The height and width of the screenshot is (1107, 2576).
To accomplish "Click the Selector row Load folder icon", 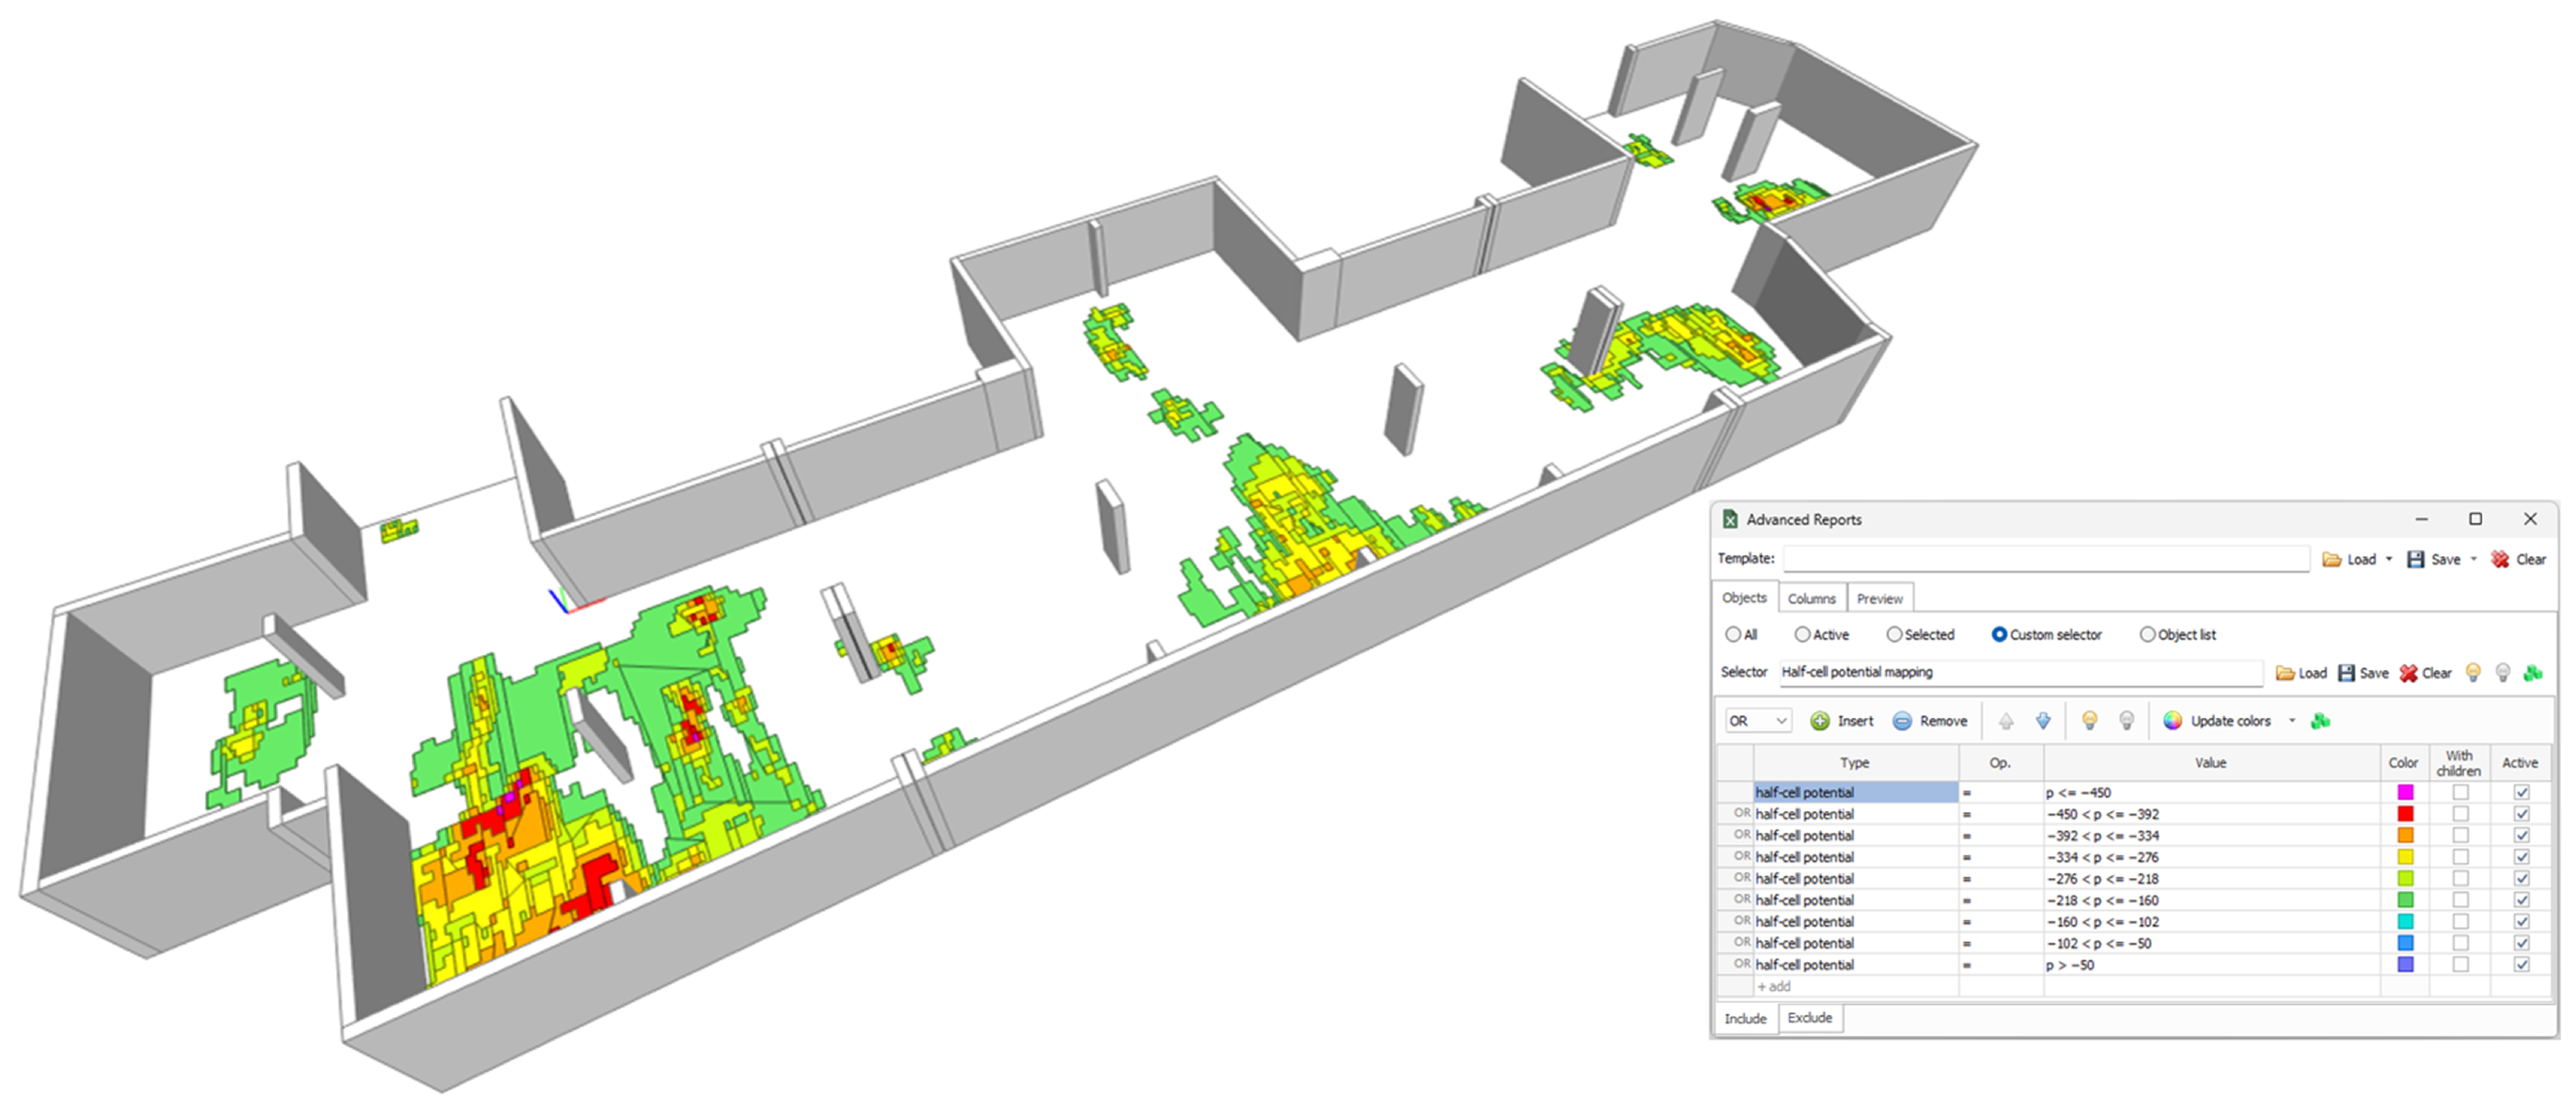I will click(x=2285, y=673).
